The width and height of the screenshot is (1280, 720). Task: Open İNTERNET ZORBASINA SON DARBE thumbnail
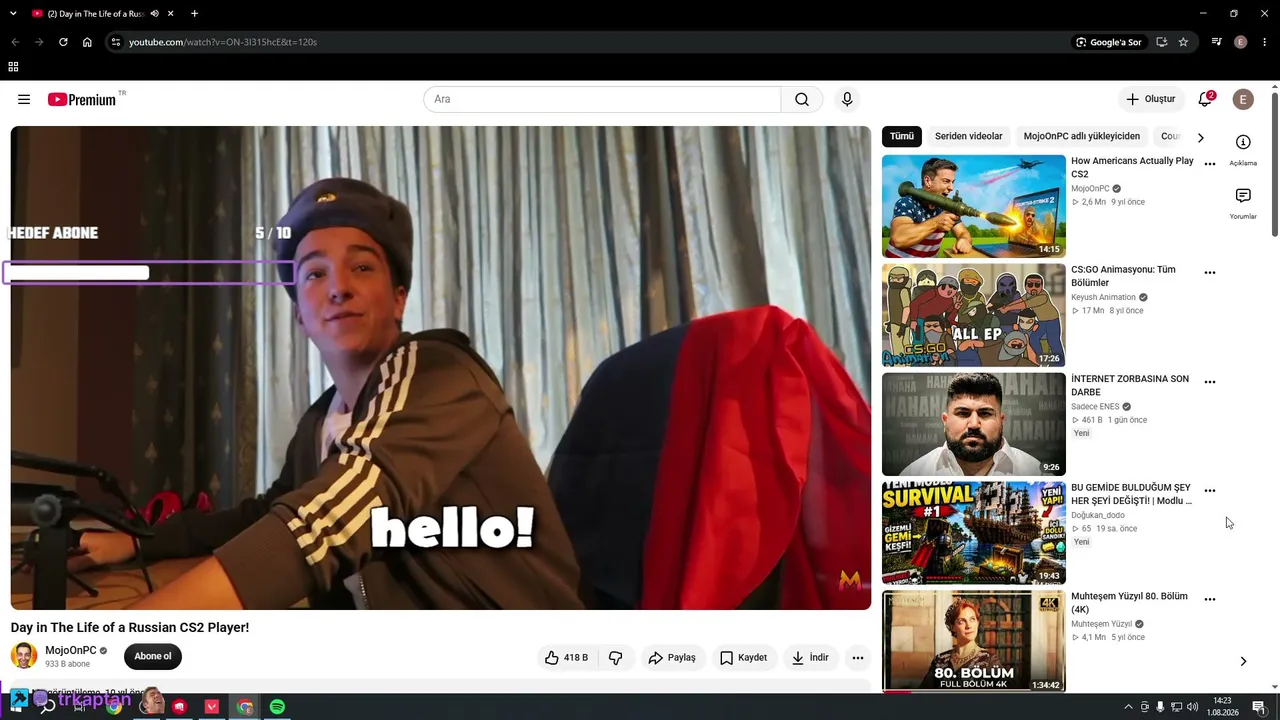click(x=974, y=424)
